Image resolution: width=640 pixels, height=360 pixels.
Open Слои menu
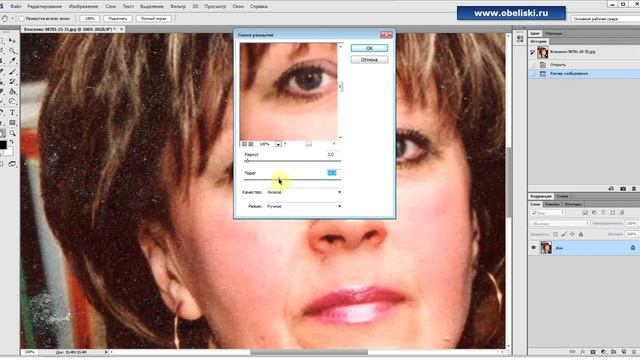tap(111, 7)
